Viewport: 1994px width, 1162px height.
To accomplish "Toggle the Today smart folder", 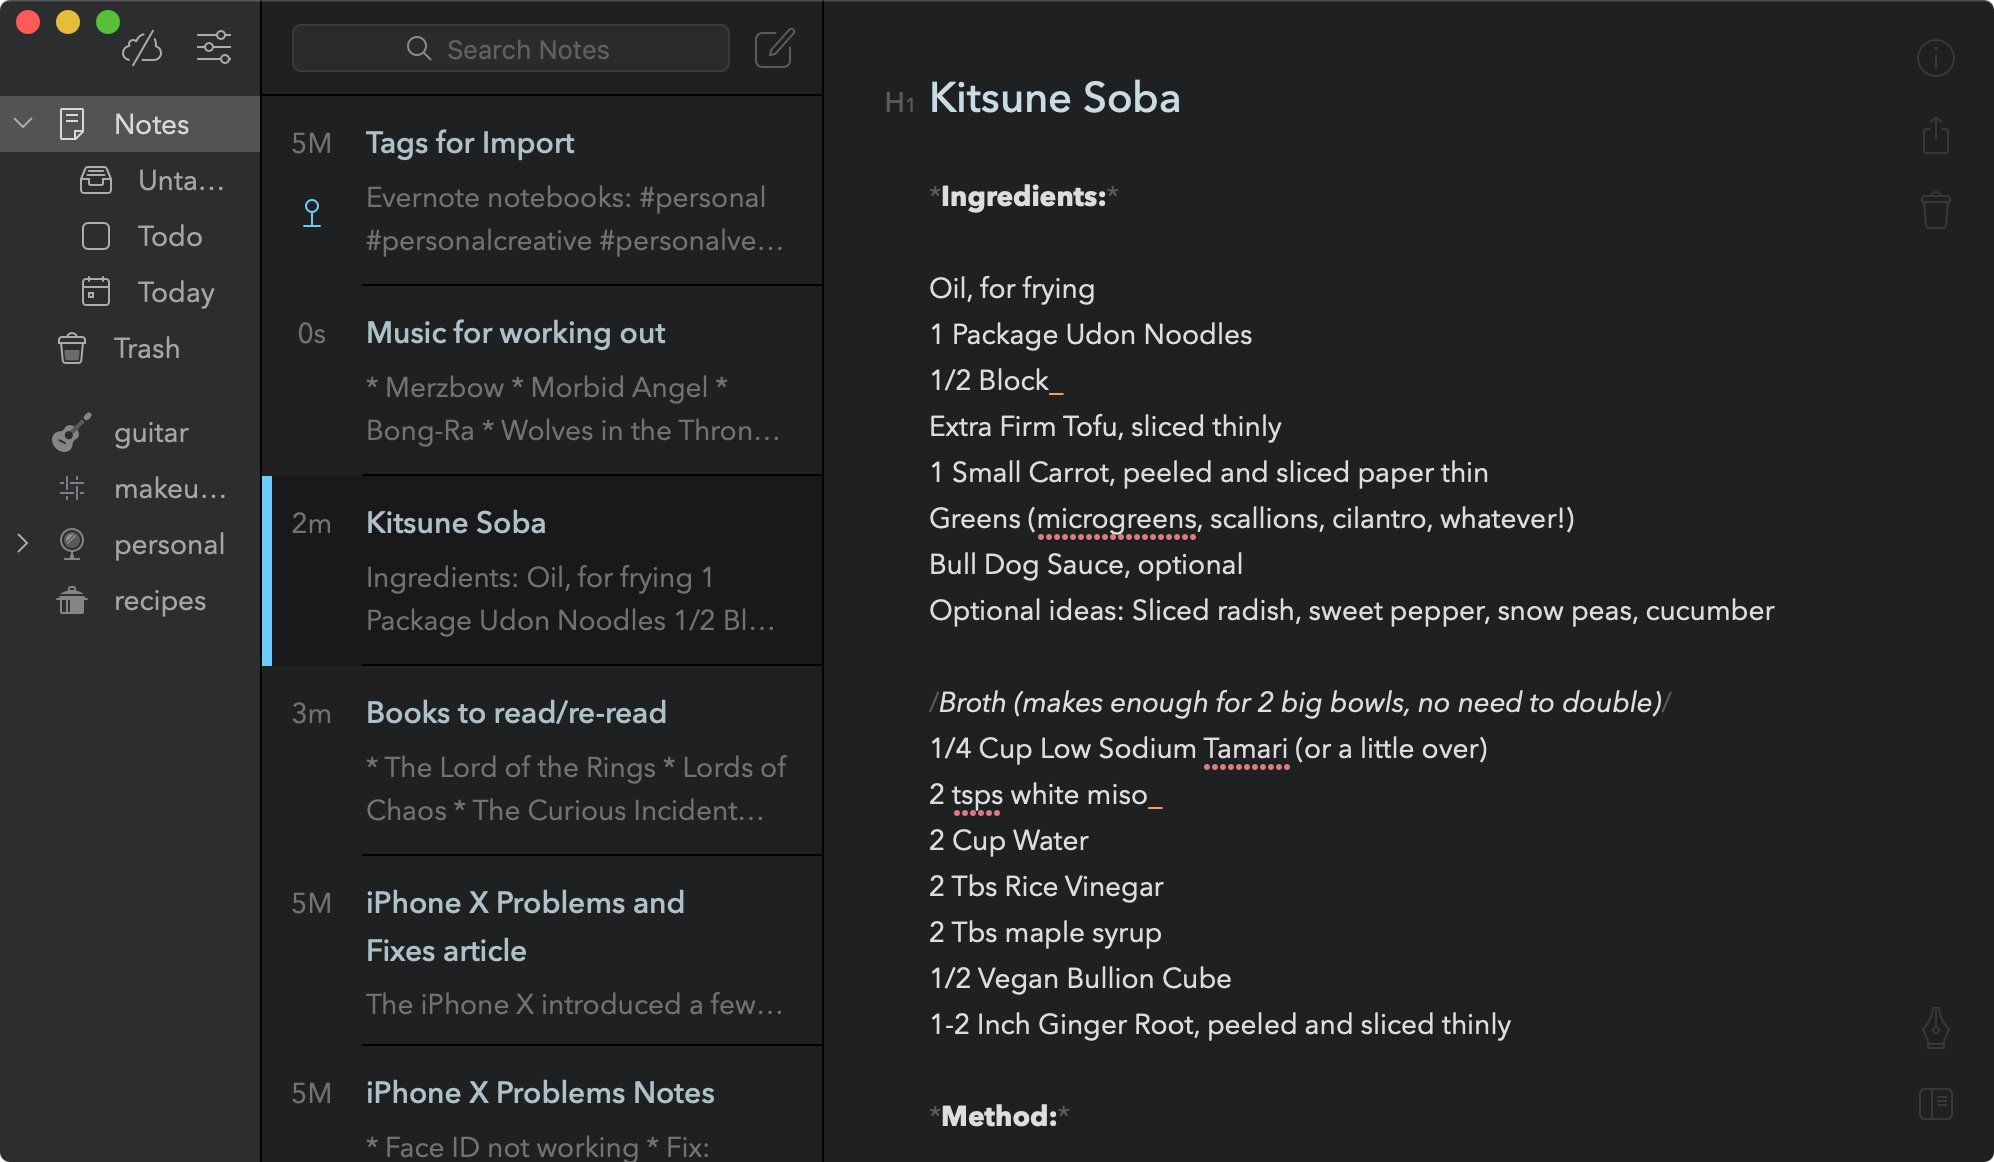I will coord(176,292).
